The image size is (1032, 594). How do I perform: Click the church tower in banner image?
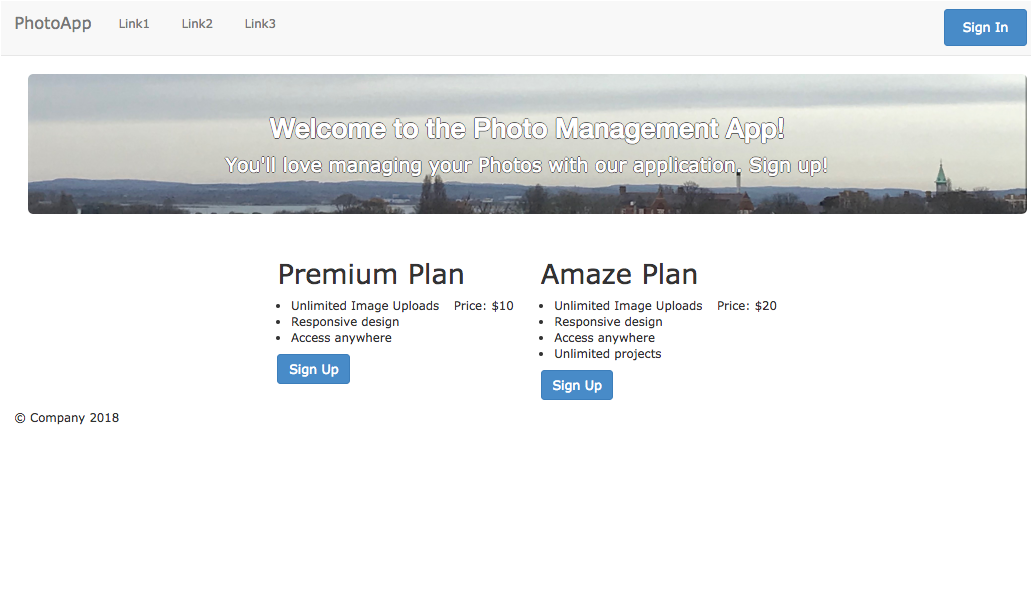(x=941, y=180)
